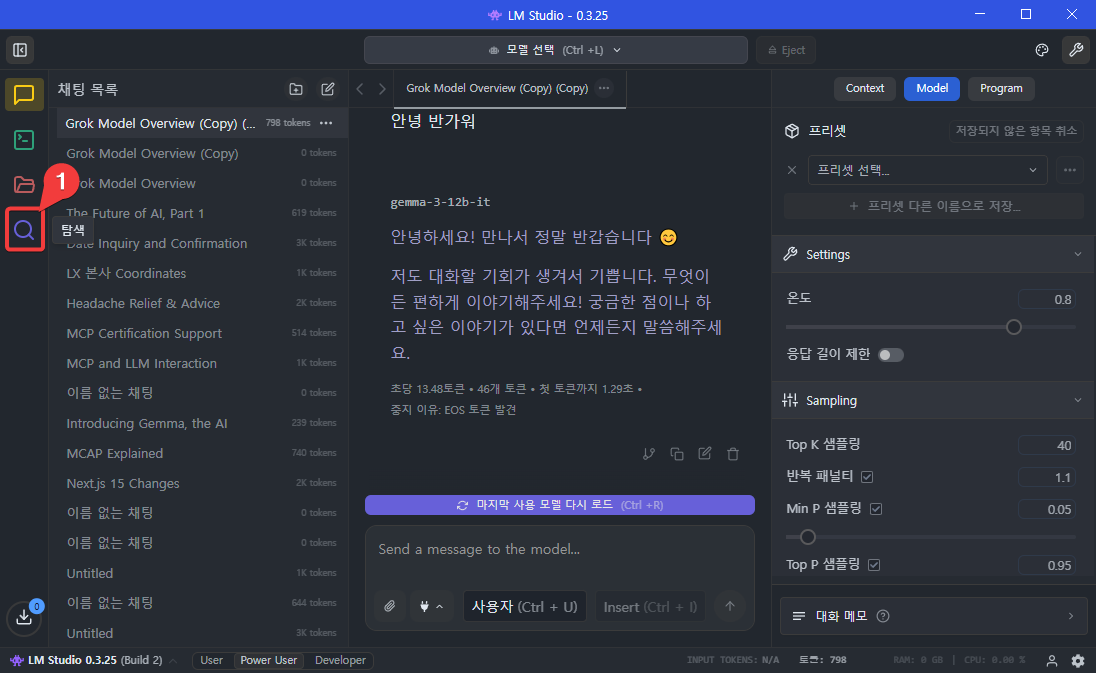Viewport: 1096px width, 673px height.
Task: Collapse the Sampling section
Action: (x=1077, y=400)
